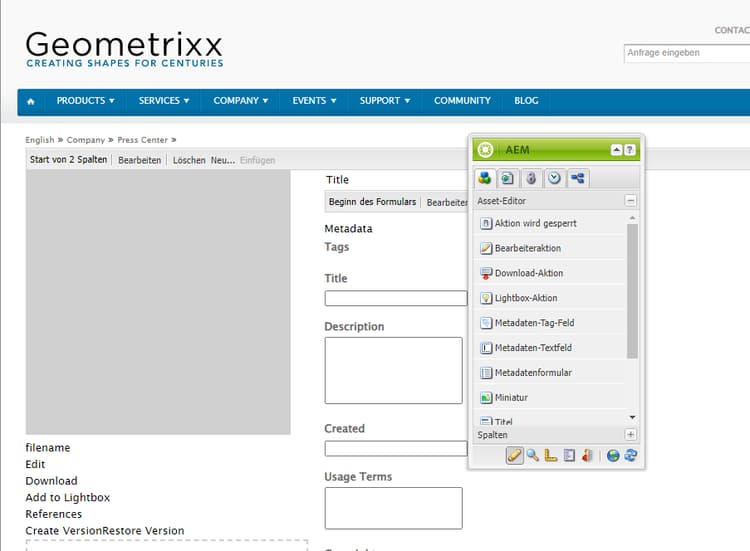Click the Client Context person icon in sidekick footer

point(587,455)
